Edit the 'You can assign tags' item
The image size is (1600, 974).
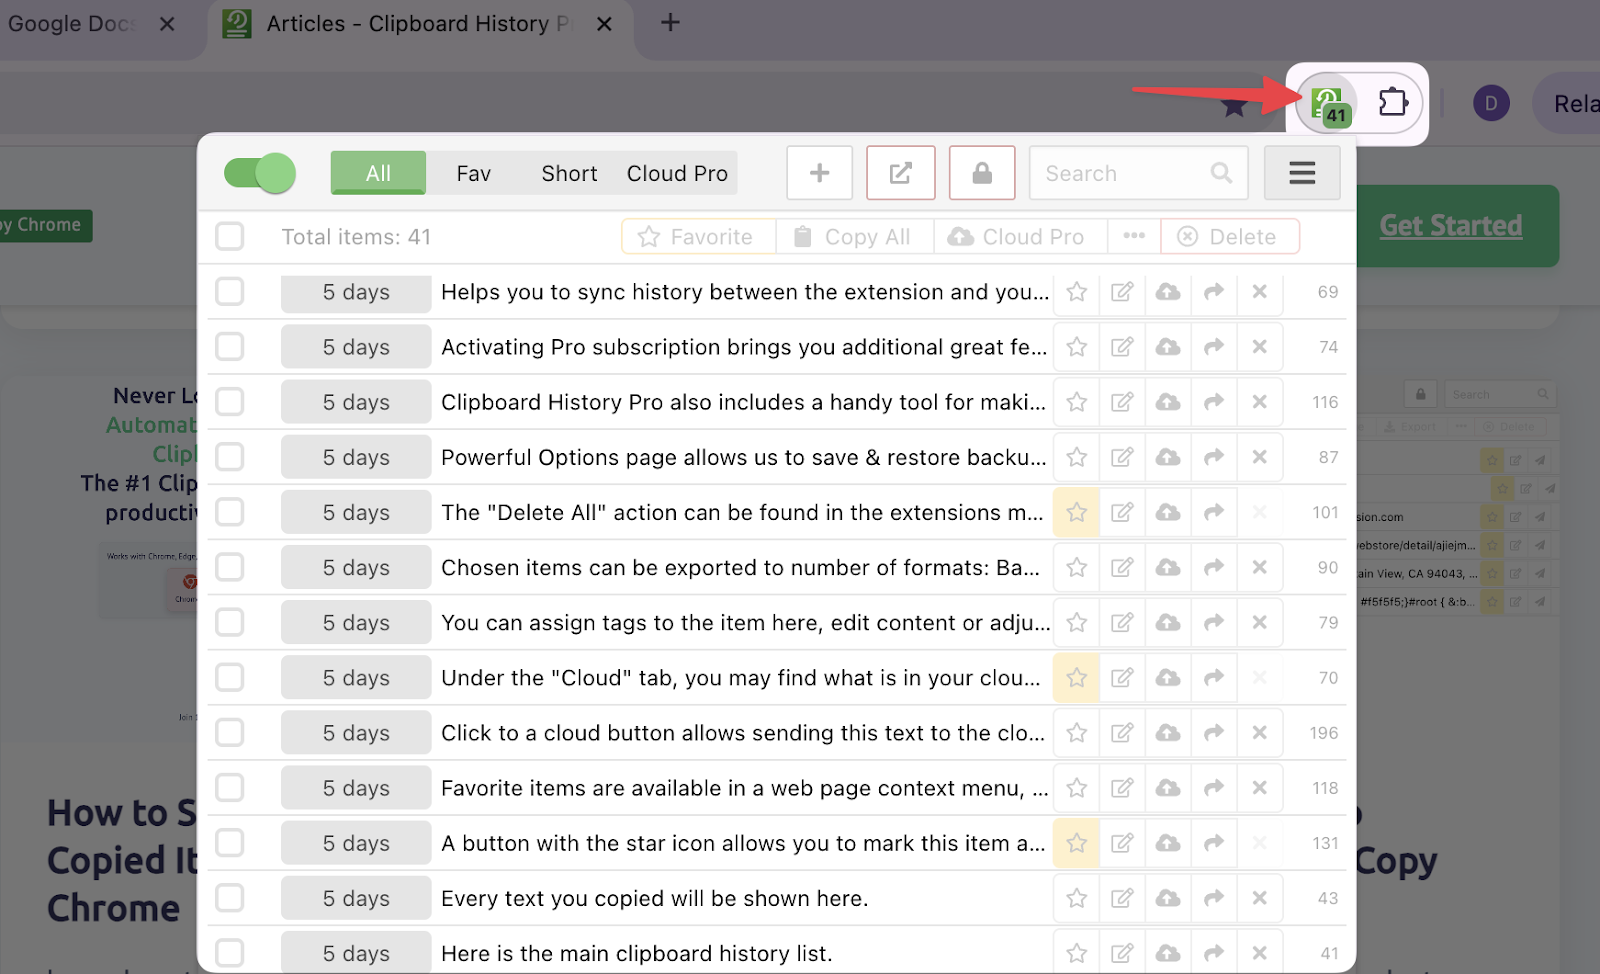tap(1122, 622)
